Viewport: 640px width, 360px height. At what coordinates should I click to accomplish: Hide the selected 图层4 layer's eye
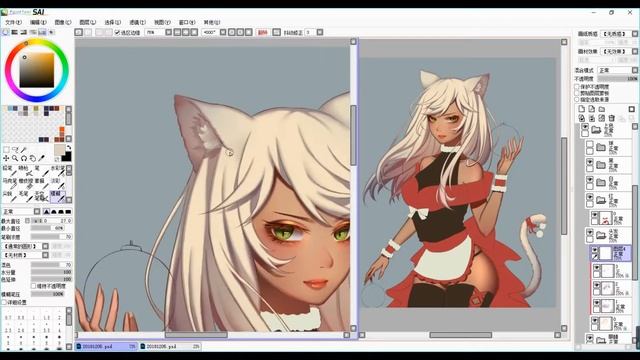click(x=595, y=250)
